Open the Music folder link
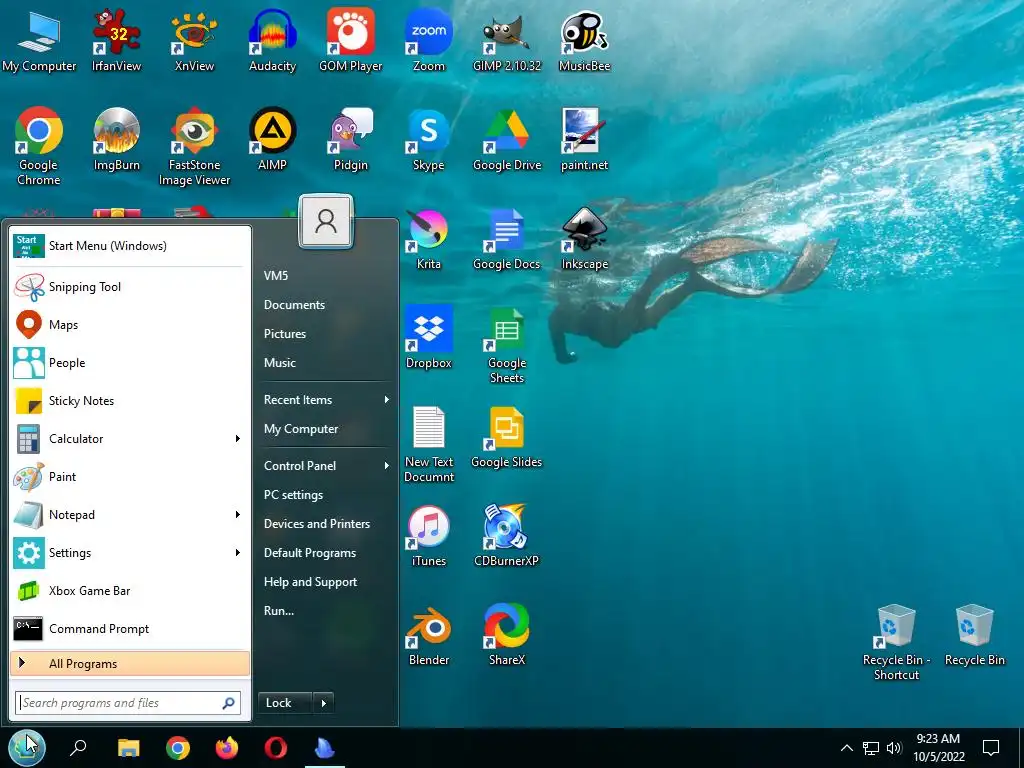Screen dimensions: 1024x768 [x=280, y=362]
